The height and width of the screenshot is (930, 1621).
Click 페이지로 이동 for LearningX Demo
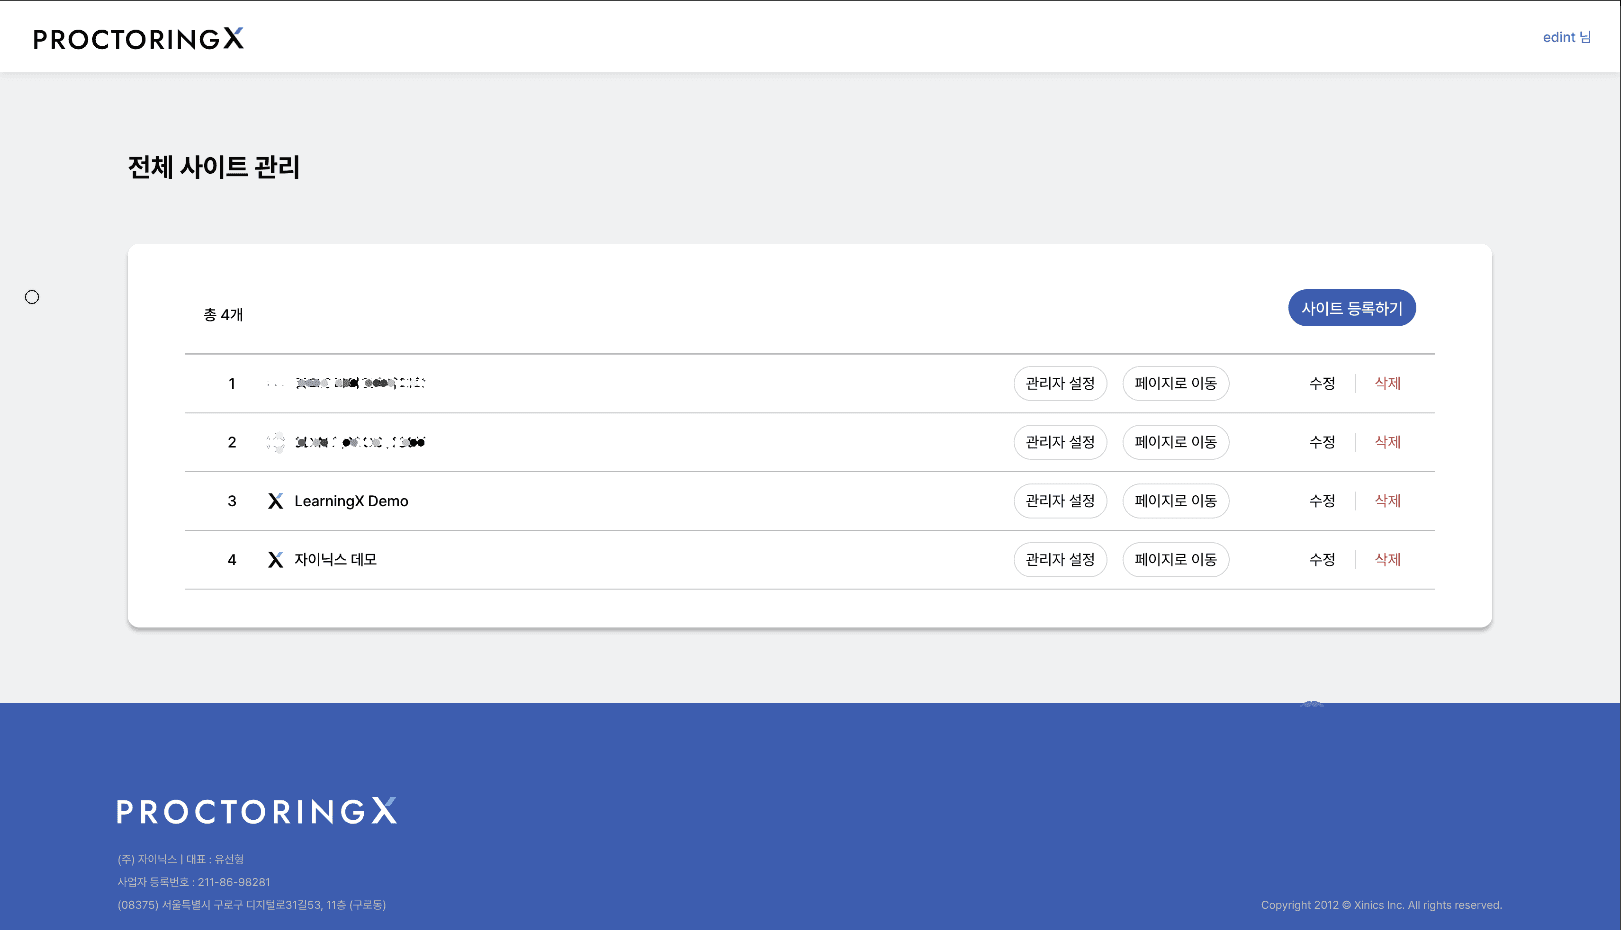[x=1175, y=501]
